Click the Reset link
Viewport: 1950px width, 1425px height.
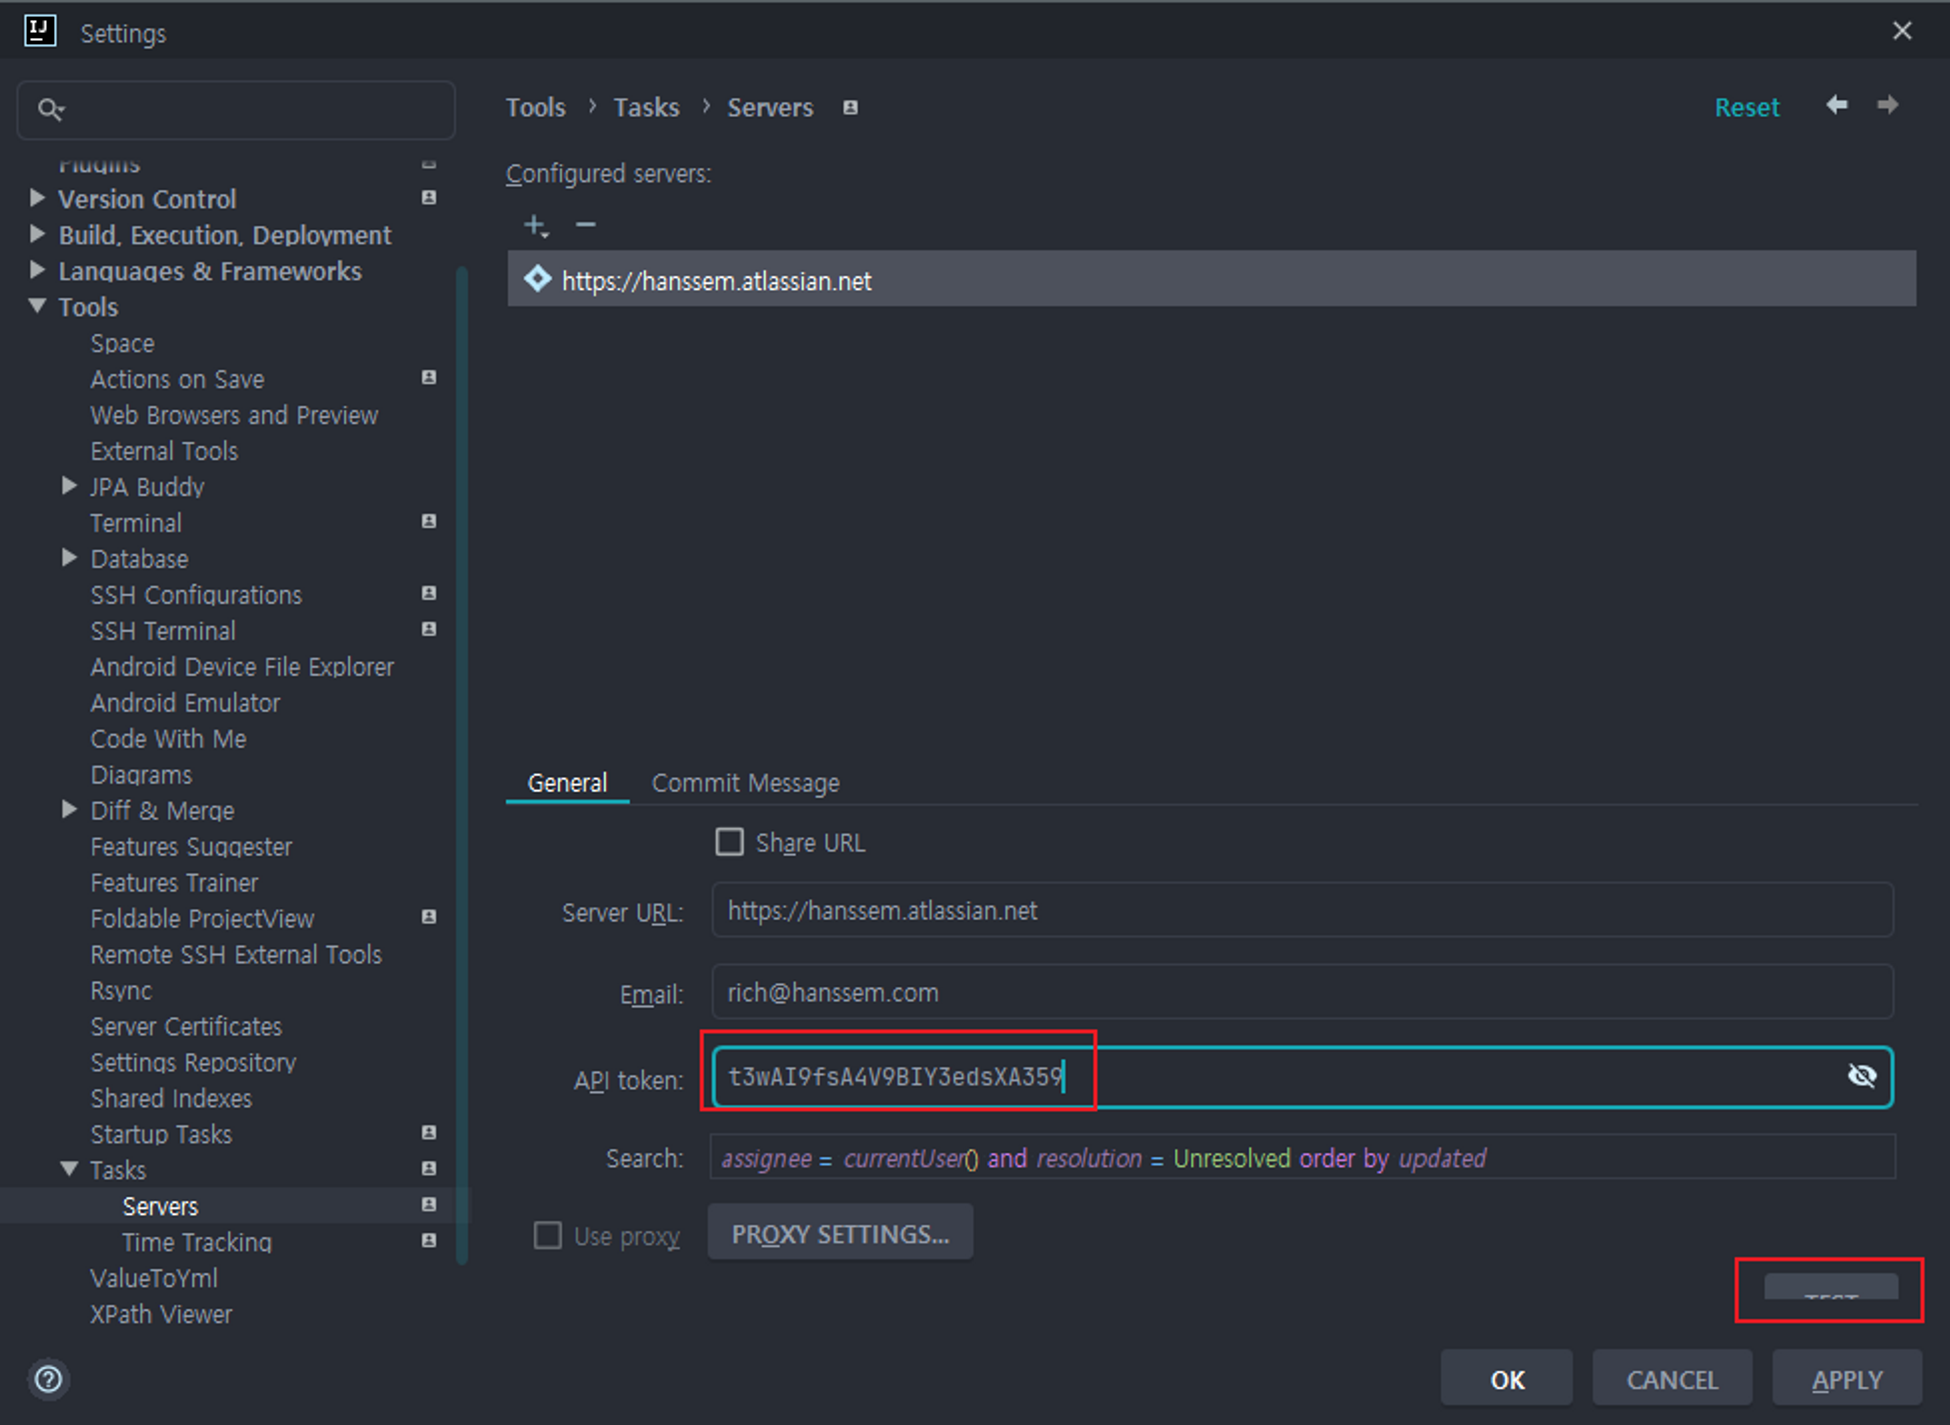click(1746, 107)
